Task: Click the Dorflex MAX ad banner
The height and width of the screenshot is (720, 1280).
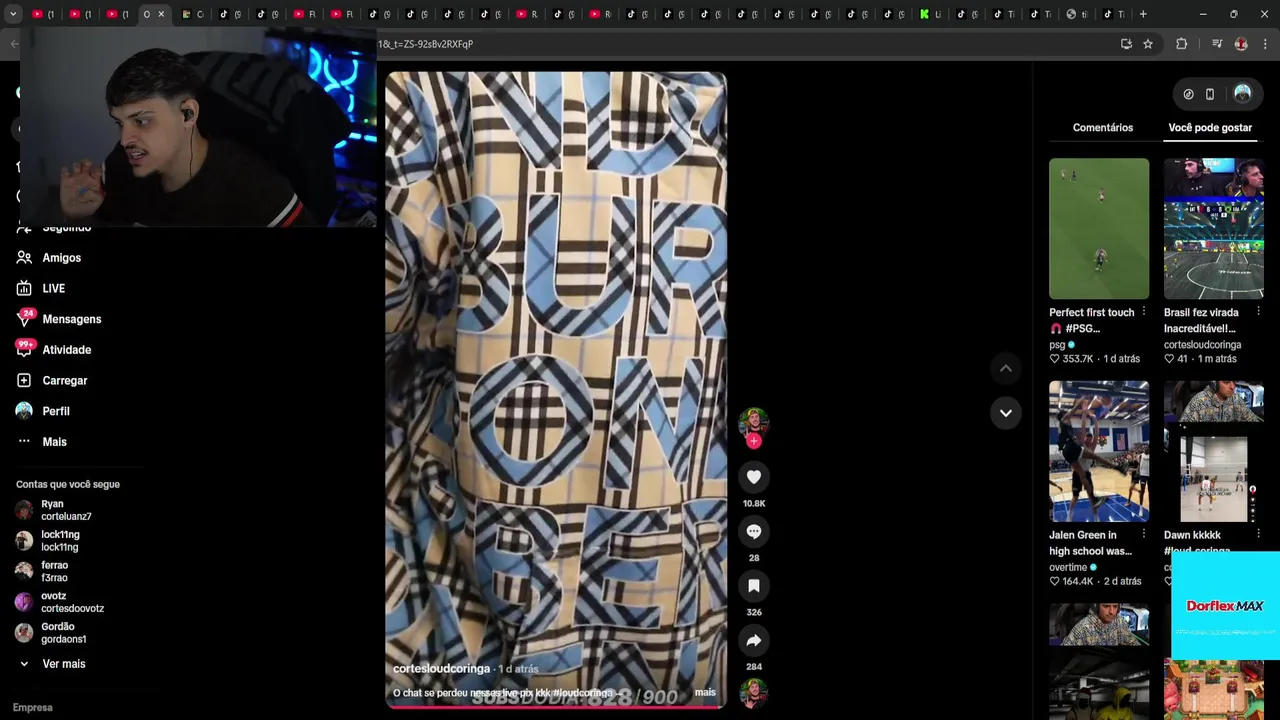Action: (x=1225, y=606)
